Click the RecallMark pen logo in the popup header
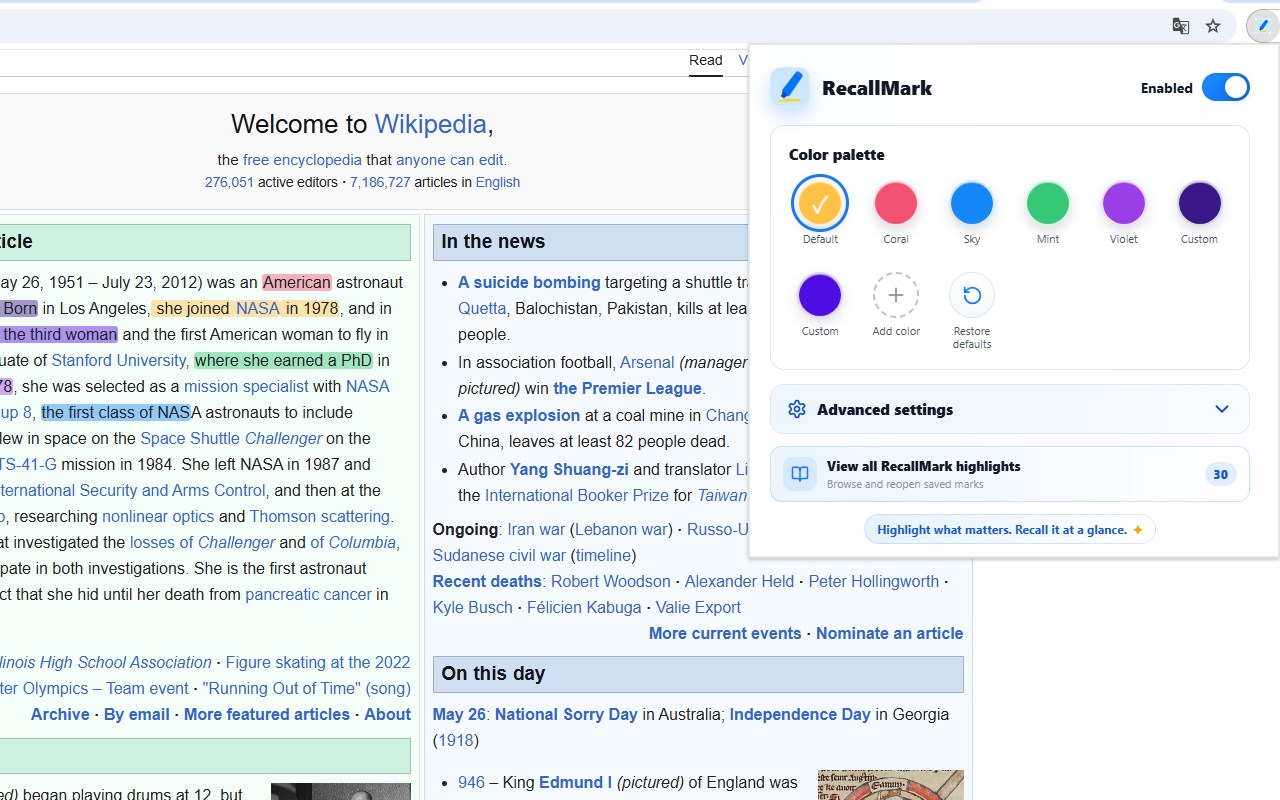 click(790, 87)
